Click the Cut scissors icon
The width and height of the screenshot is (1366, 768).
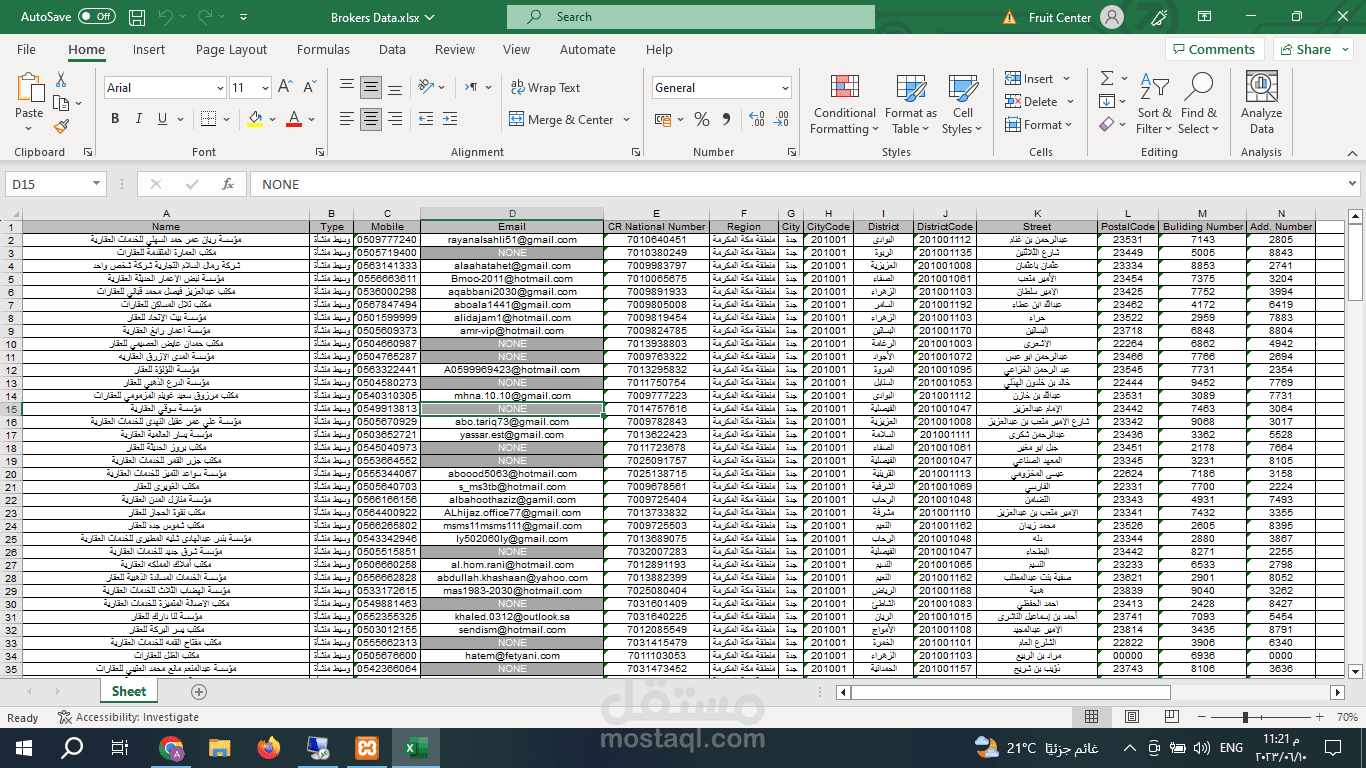click(61, 80)
